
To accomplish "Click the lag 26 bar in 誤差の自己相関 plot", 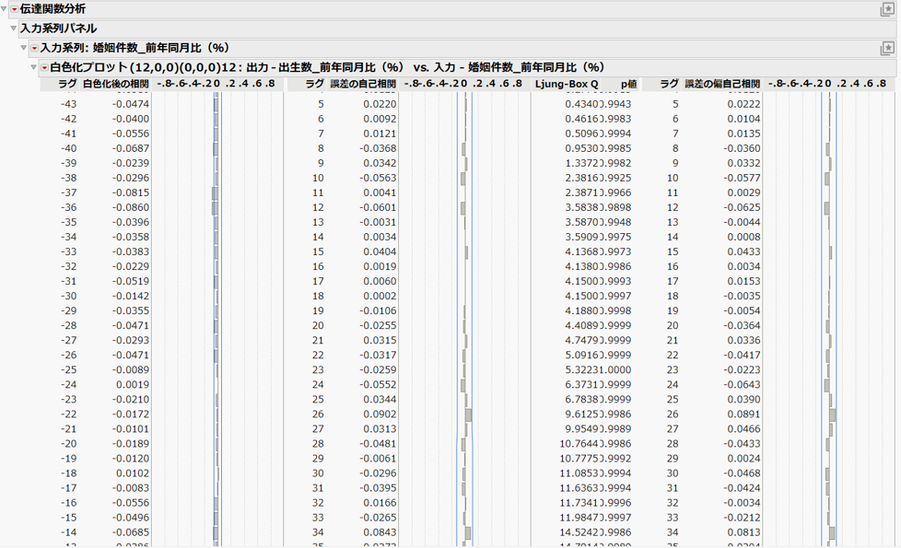I will click(x=468, y=415).
